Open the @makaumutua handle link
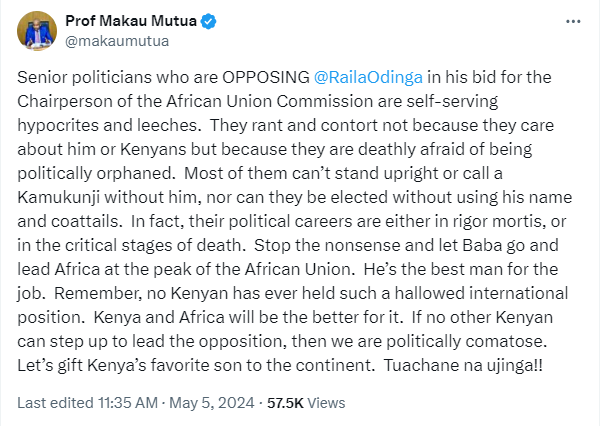611x426 pixels. tap(117, 41)
